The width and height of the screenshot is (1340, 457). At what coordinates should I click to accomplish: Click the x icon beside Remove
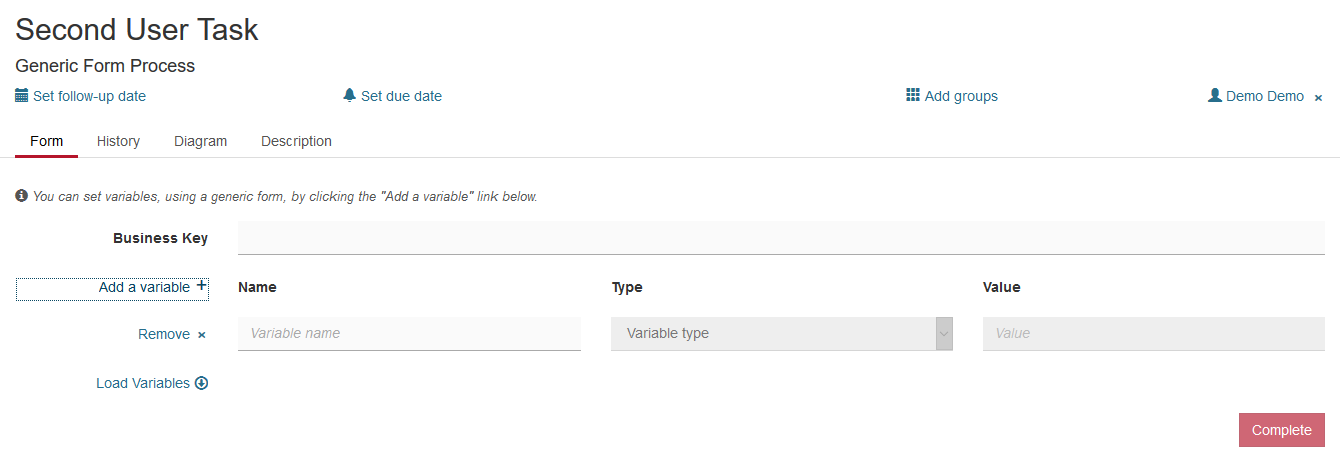coord(202,335)
